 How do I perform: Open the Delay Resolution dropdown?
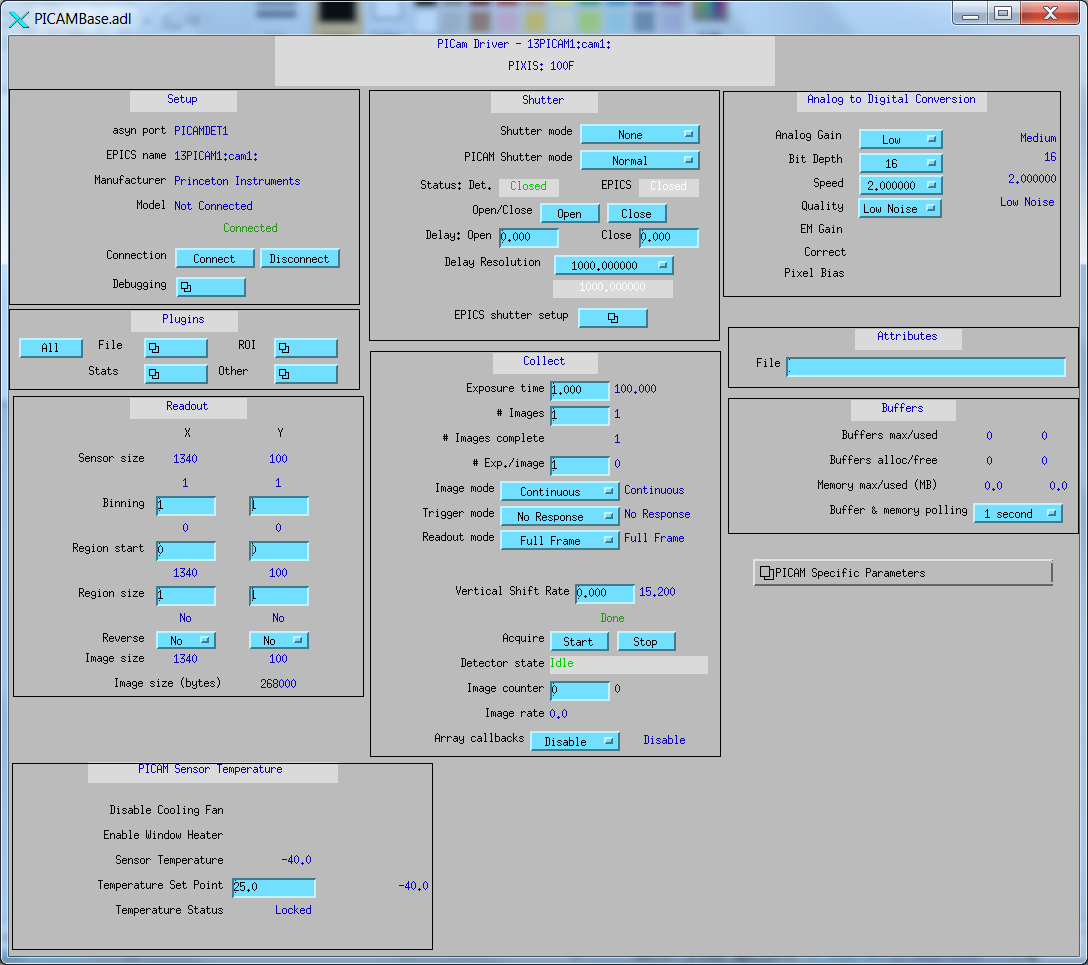(614, 265)
